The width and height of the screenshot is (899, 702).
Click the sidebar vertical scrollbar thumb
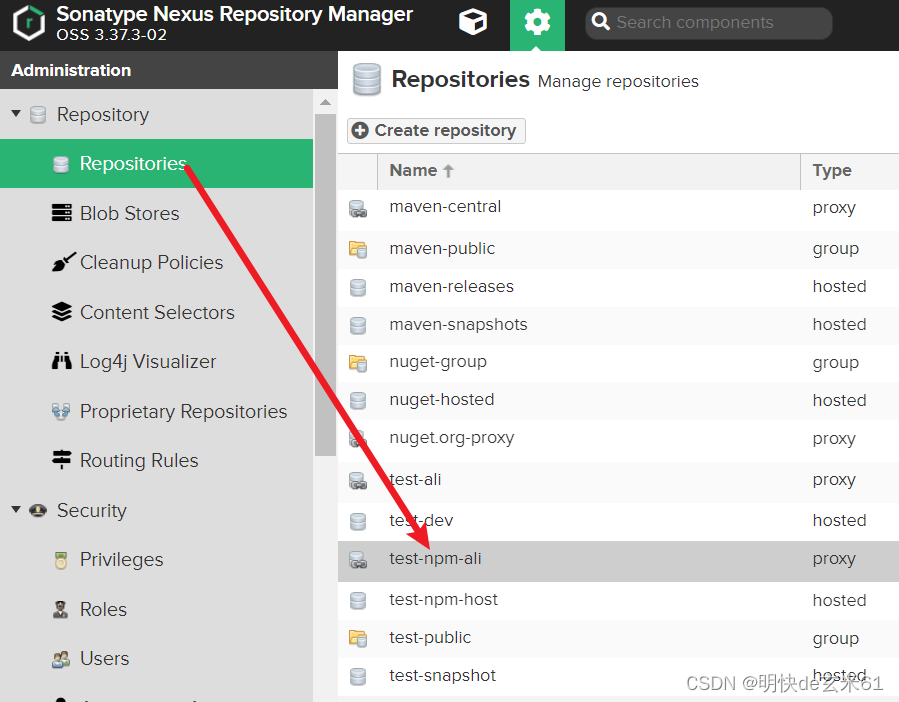(325, 285)
